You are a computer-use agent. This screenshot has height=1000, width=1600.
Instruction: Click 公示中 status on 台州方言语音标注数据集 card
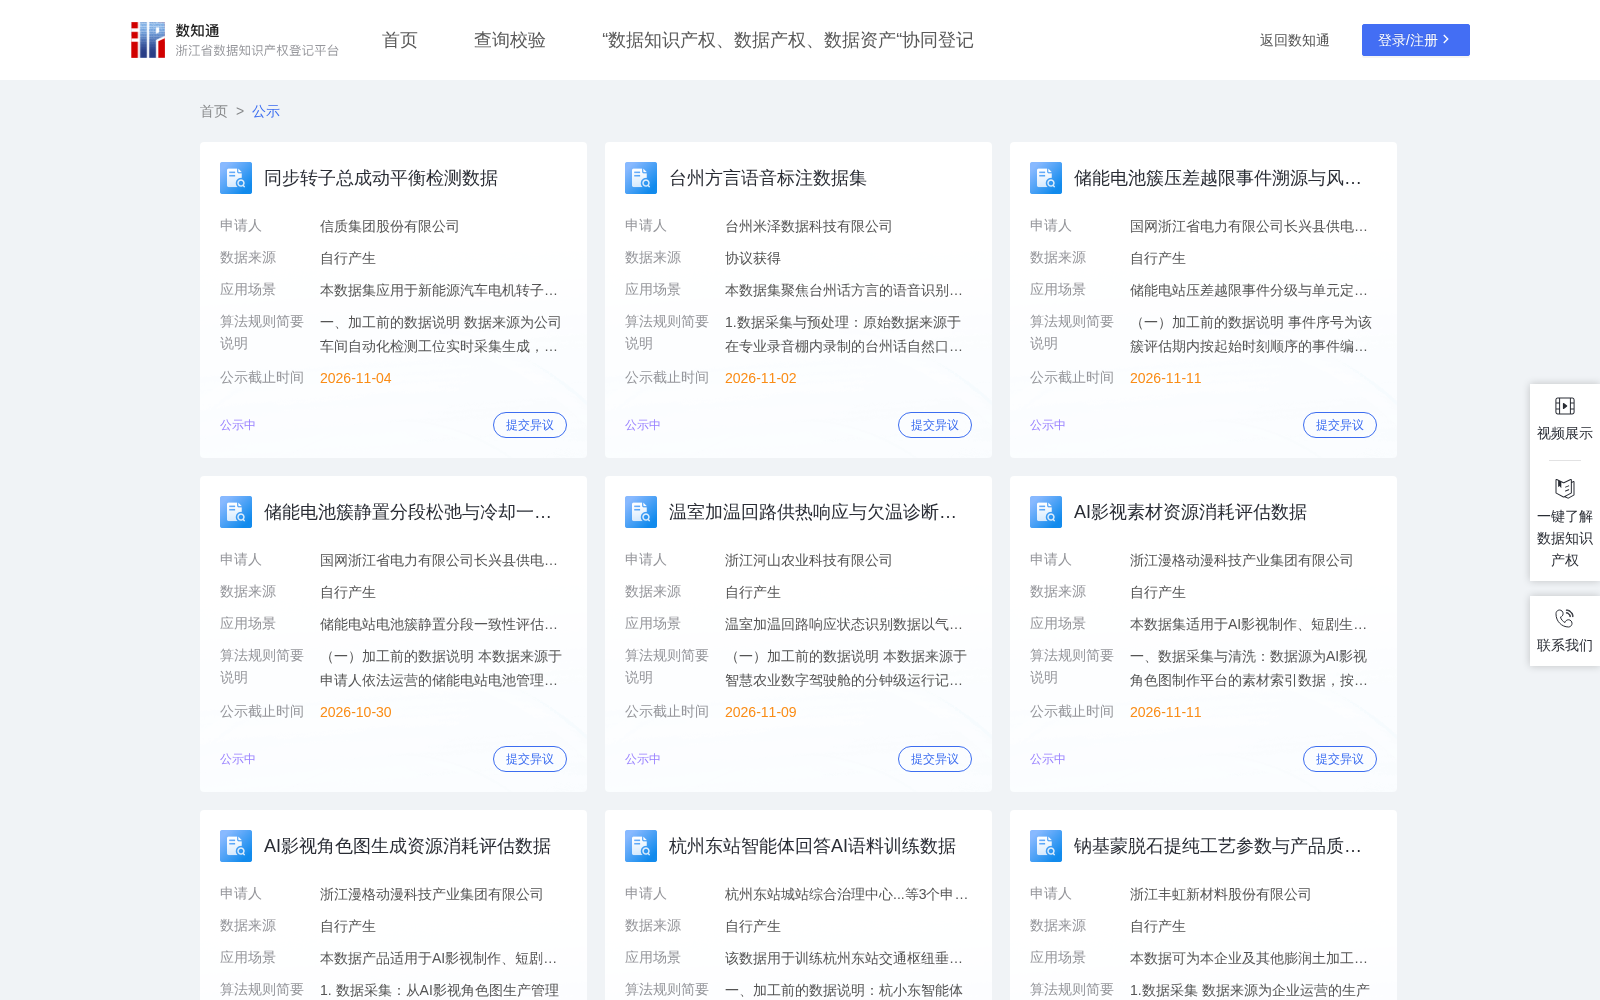tap(643, 425)
